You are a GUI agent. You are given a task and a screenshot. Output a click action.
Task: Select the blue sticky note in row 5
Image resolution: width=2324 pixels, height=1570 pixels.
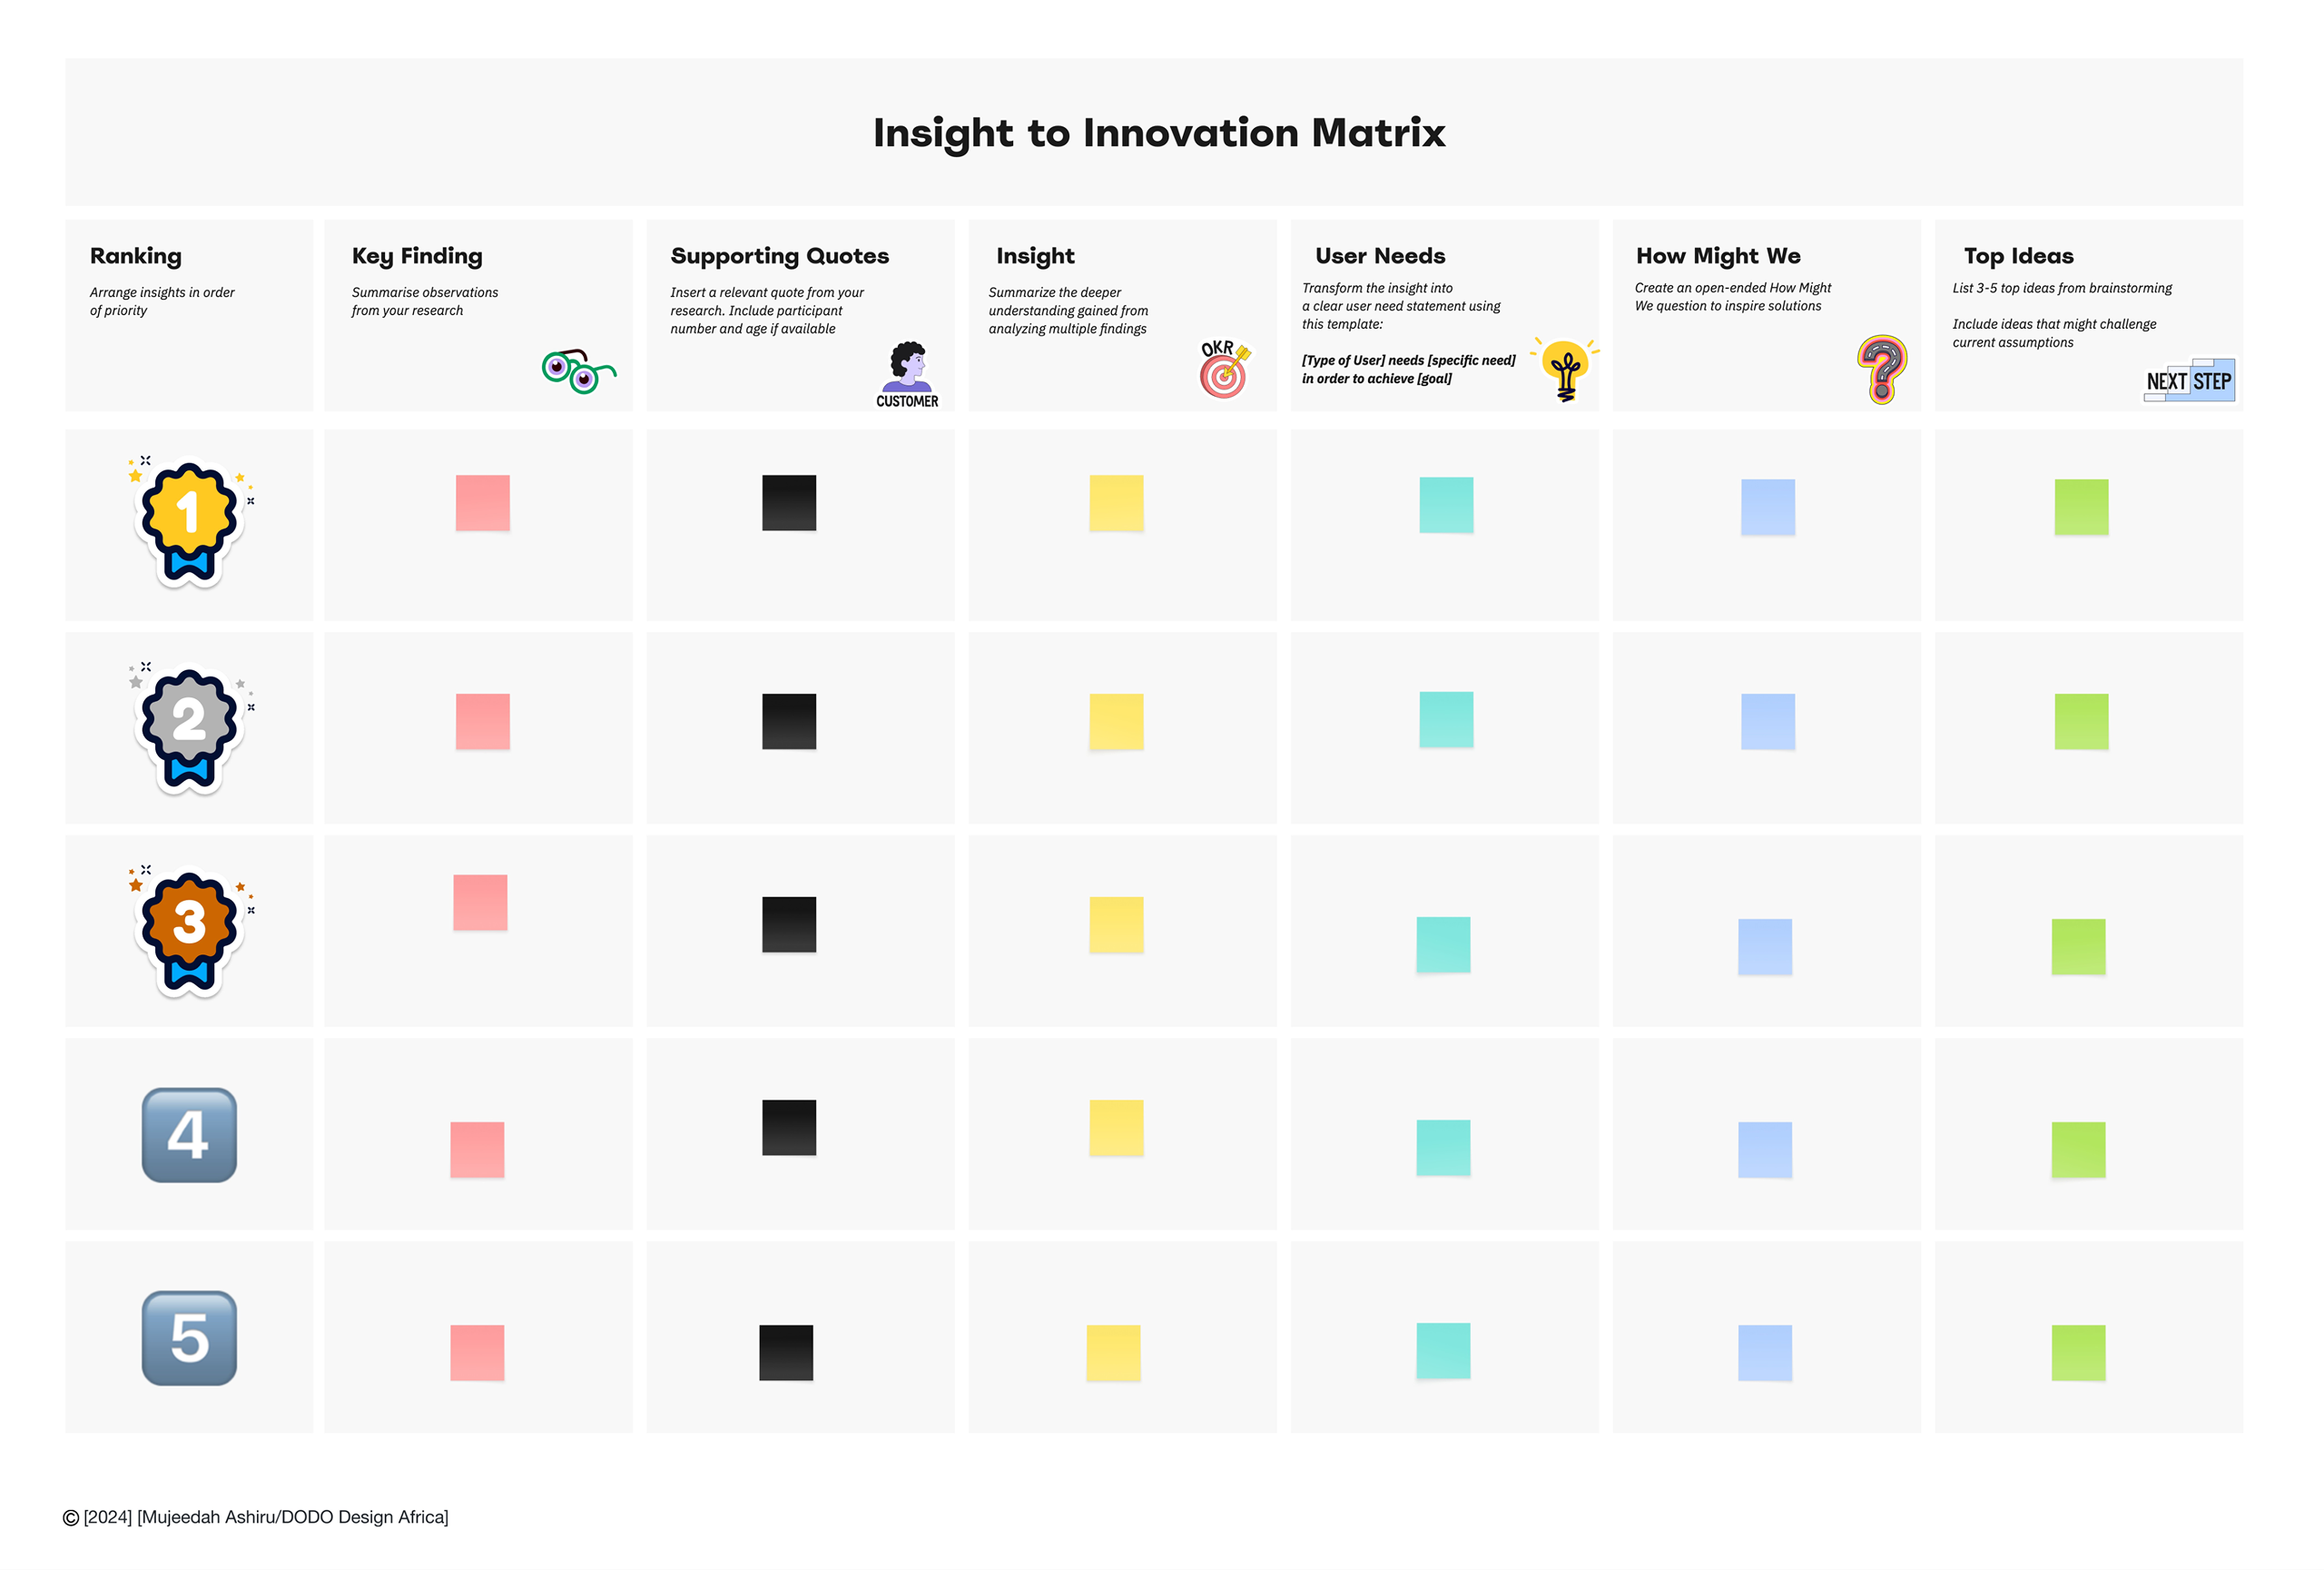pyautogui.click(x=1765, y=1352)
